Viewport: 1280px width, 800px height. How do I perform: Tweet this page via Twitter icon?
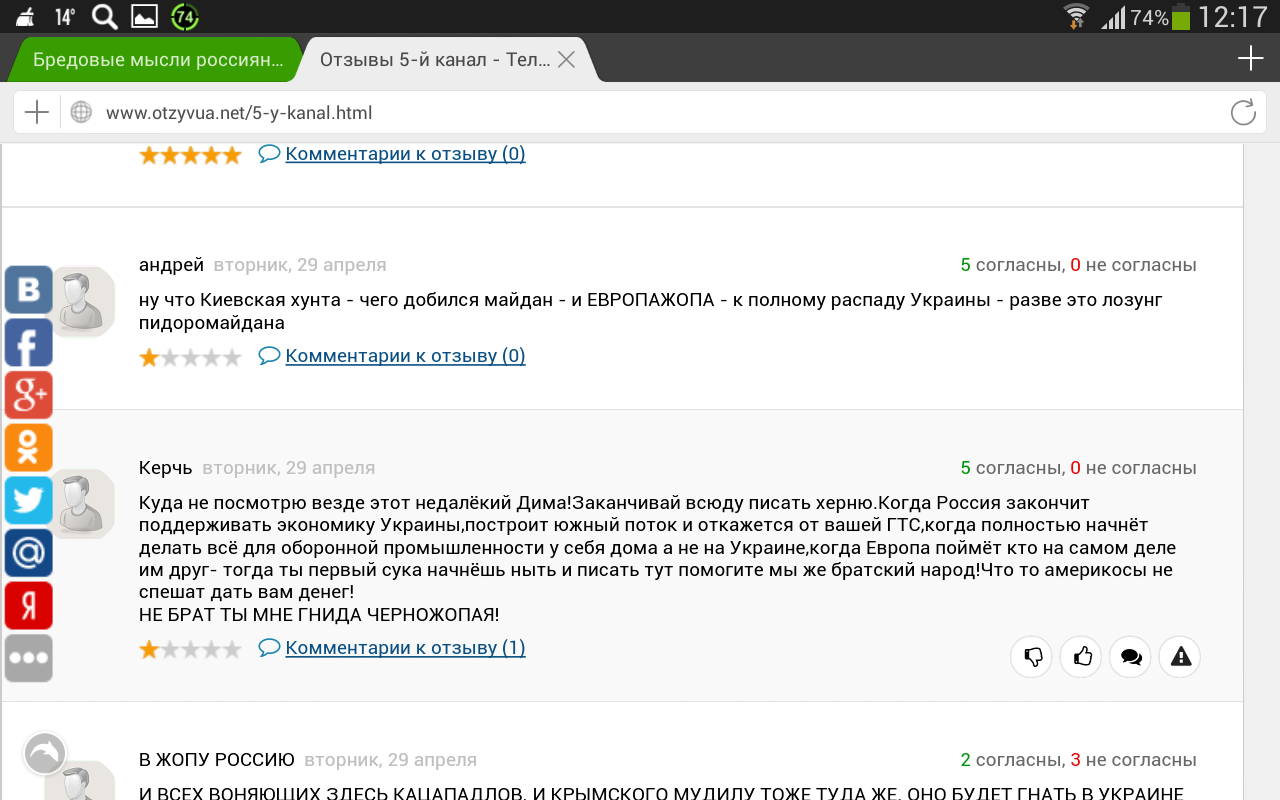(28, 500)
